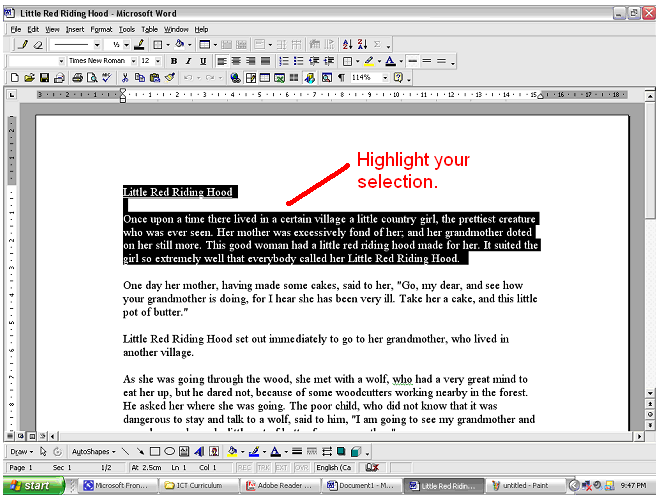Expand the AutoShapes menu
Image resolution: width=662 pixels, height=500 pixels.
point(93,451)
